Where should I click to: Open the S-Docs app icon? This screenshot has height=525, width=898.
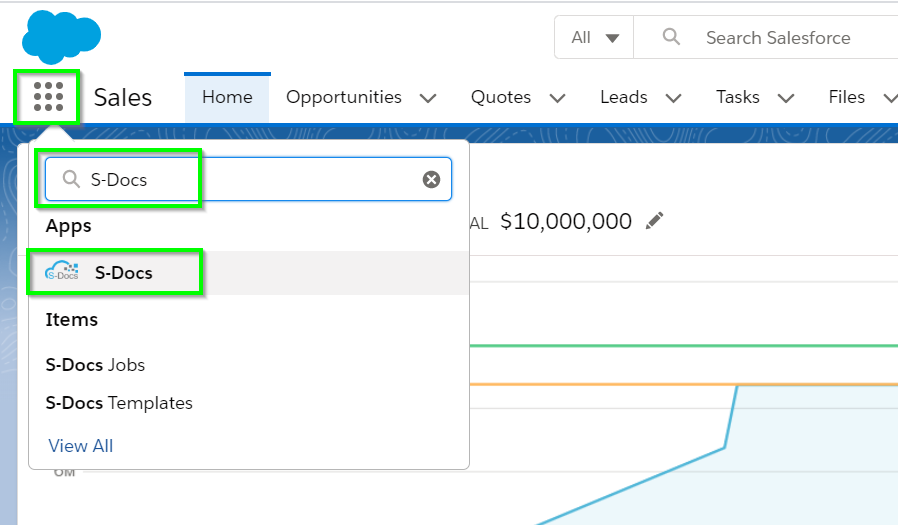pyautogui.click(x=62, y=271)
